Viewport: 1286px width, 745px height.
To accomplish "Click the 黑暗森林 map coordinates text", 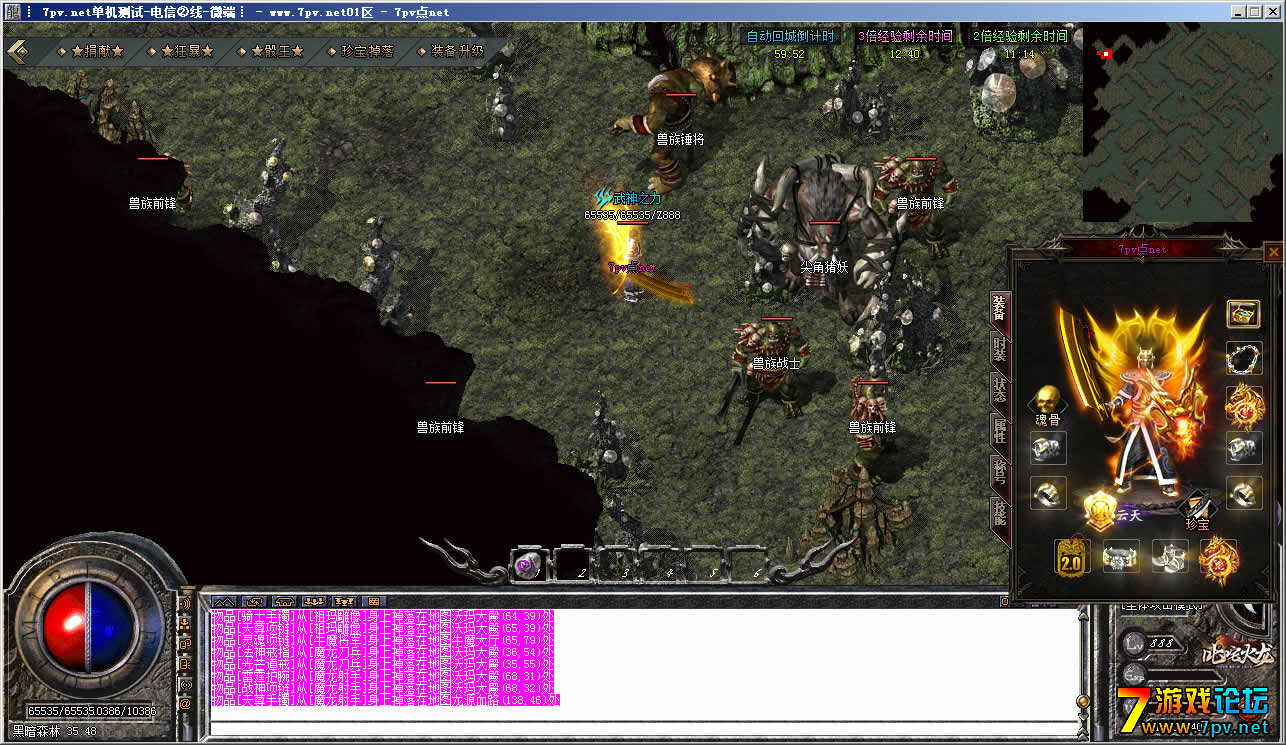I will click(x=54, y=731).
